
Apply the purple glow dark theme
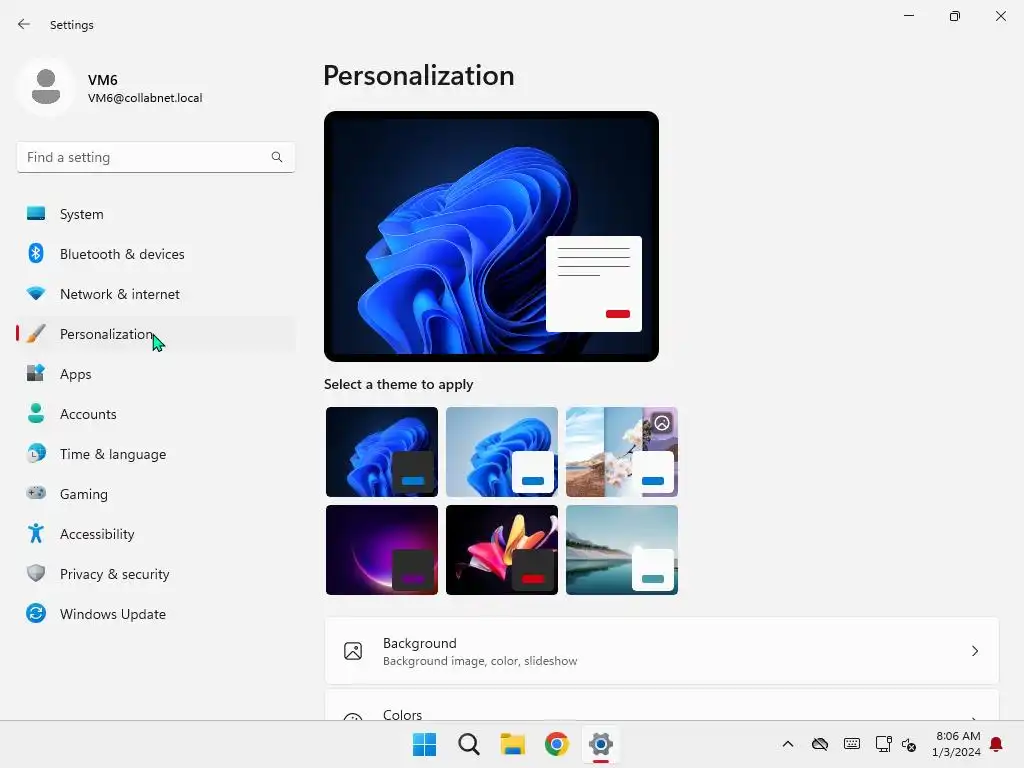pos(382,550)
